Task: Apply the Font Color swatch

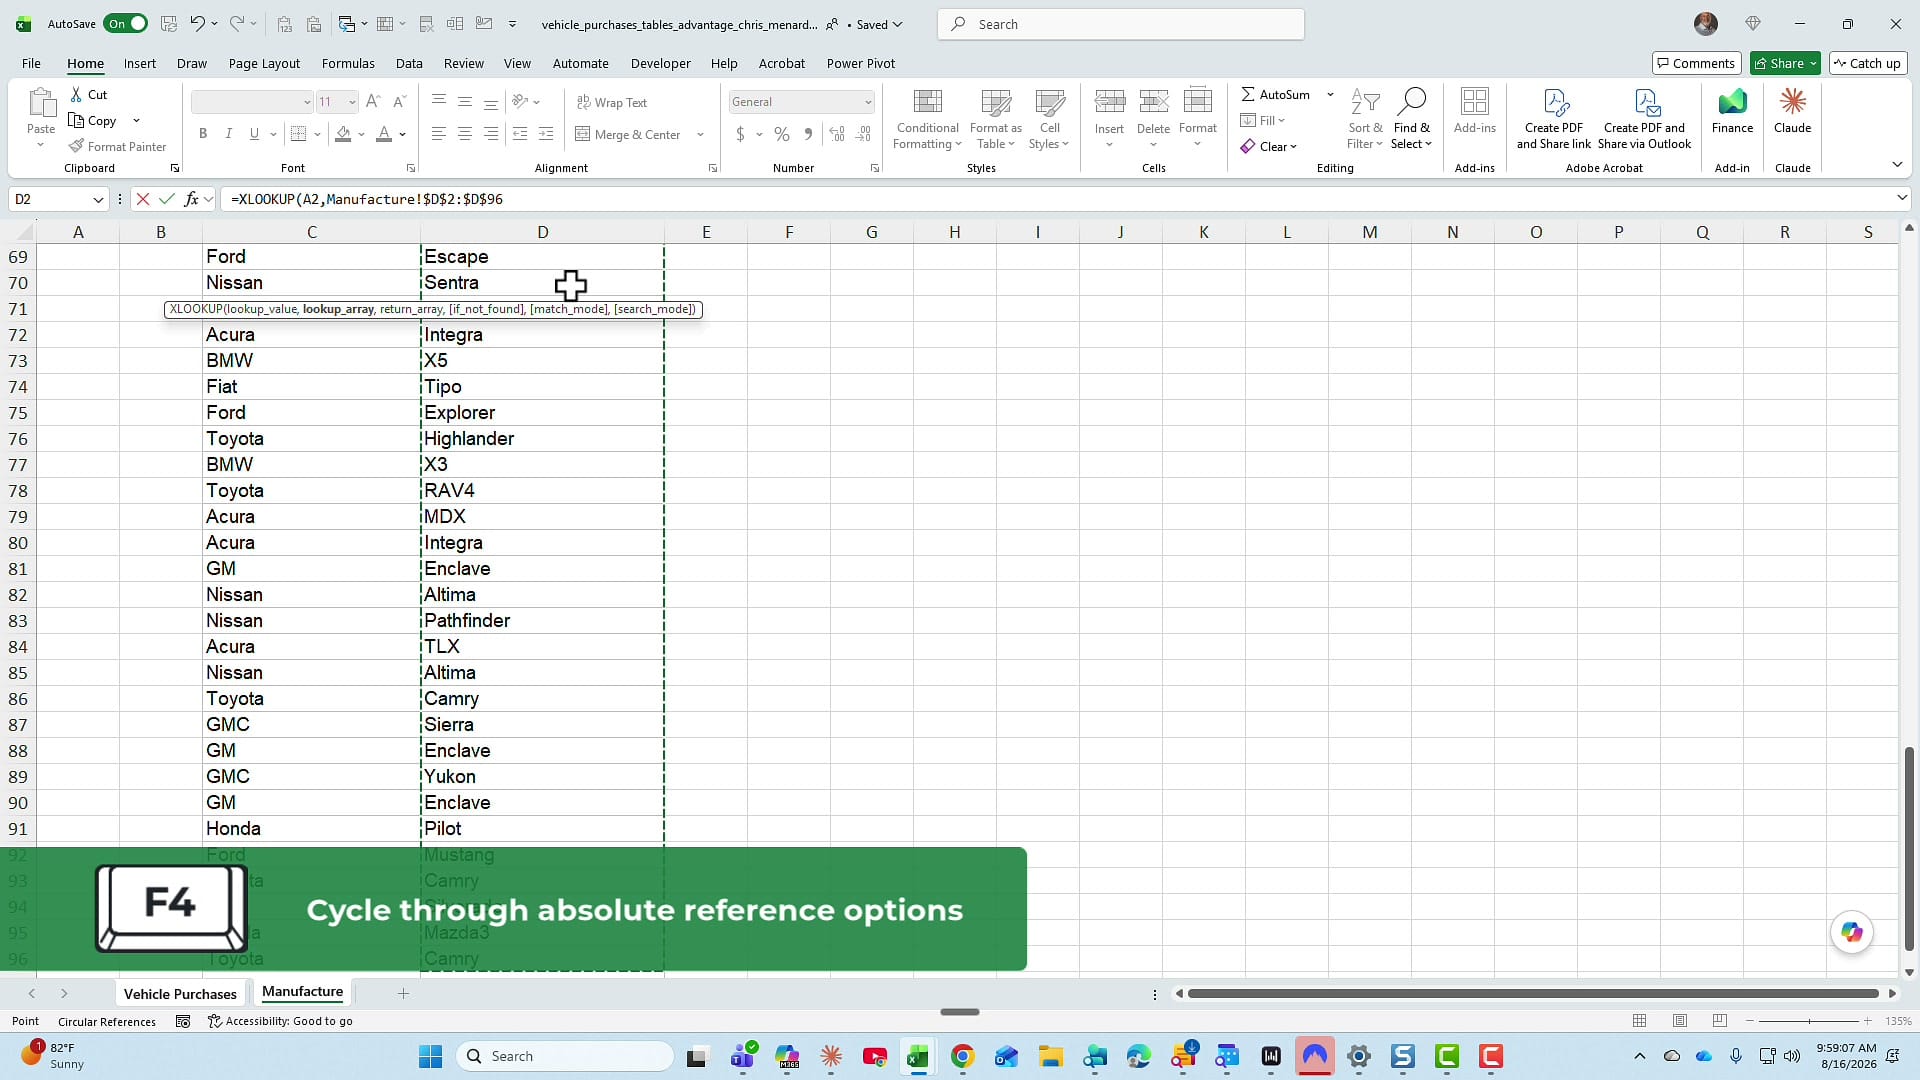Action: coord(384,134)
